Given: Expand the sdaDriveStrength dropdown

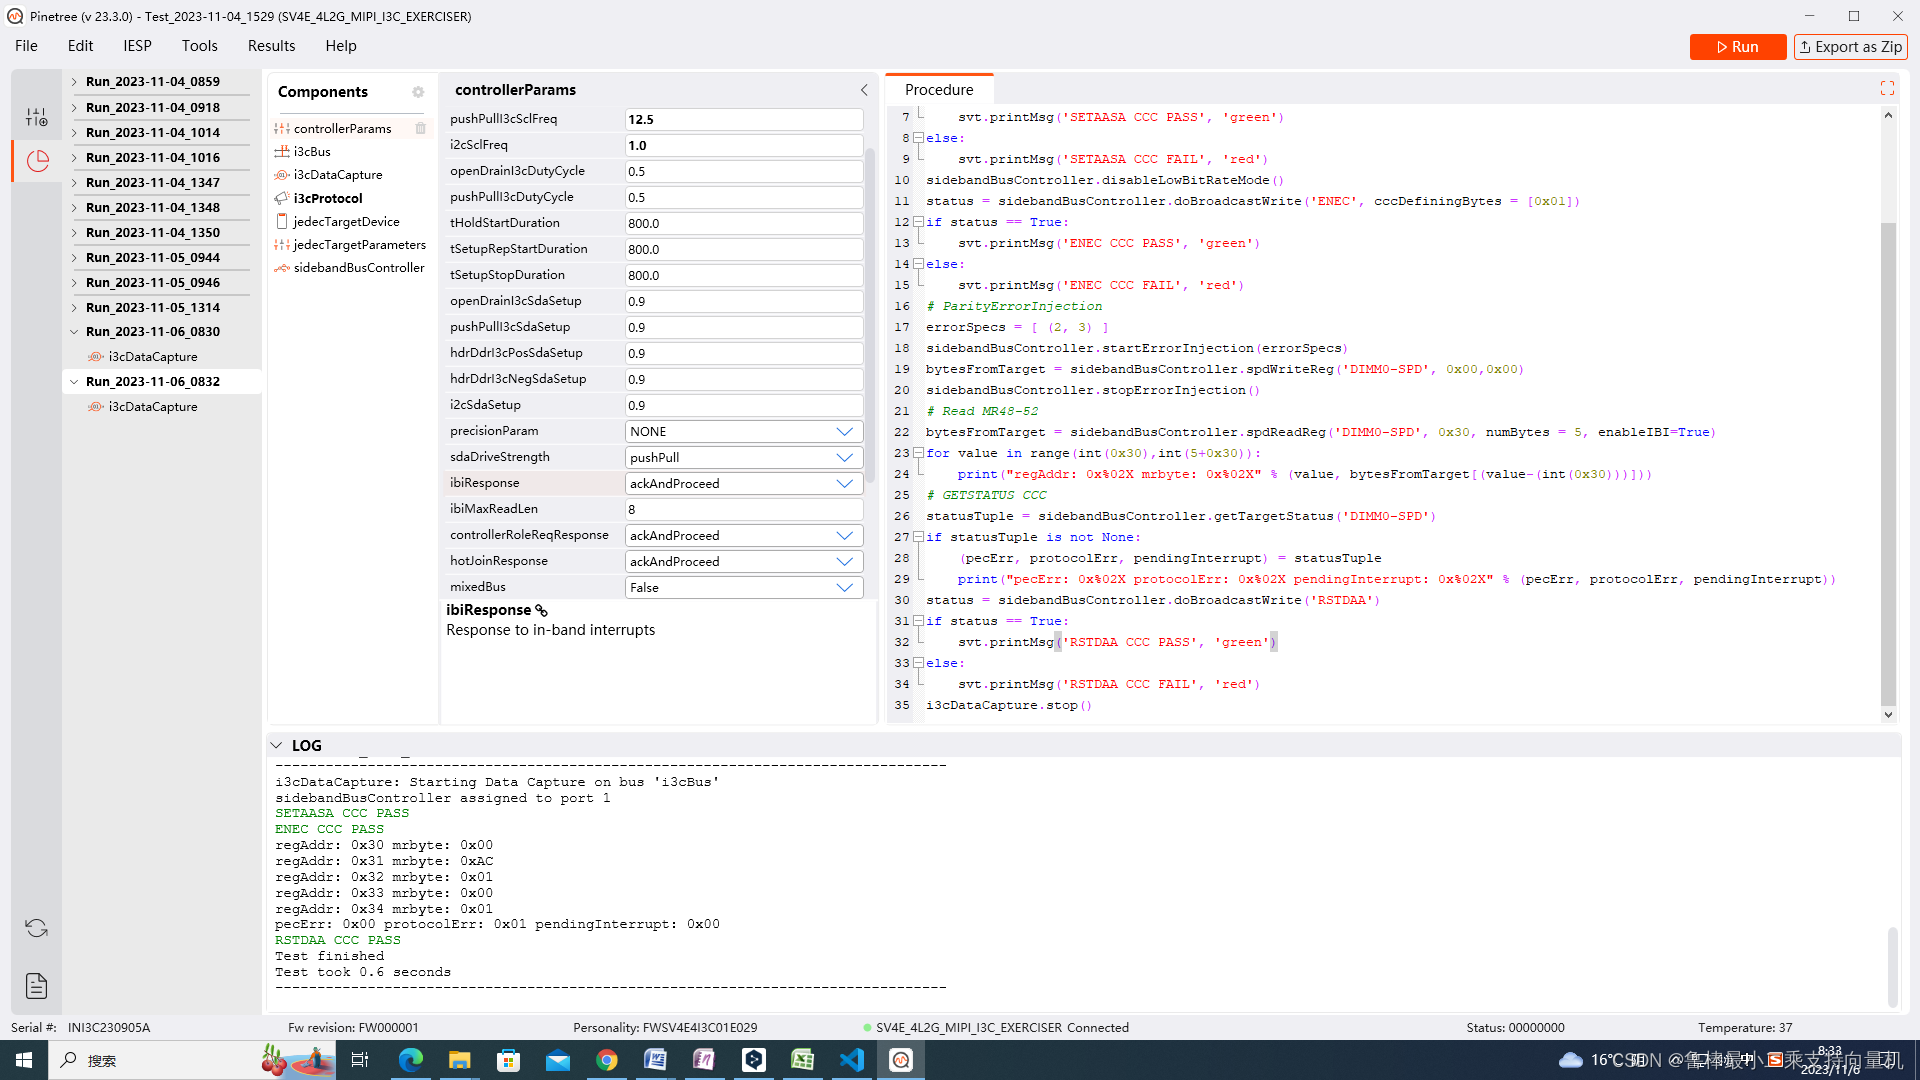Looking at the screenshot, I should (x=845, y=456).
